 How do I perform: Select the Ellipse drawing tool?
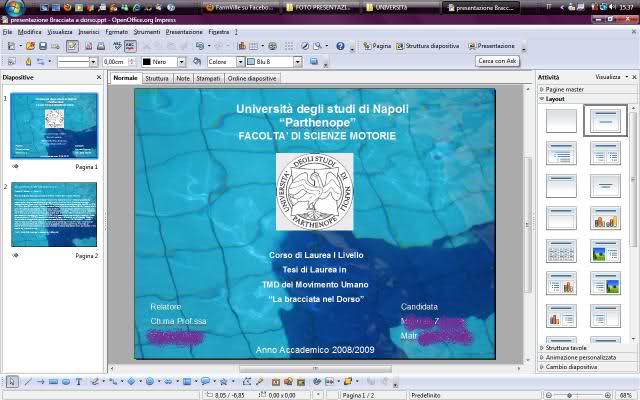(65, 382)
